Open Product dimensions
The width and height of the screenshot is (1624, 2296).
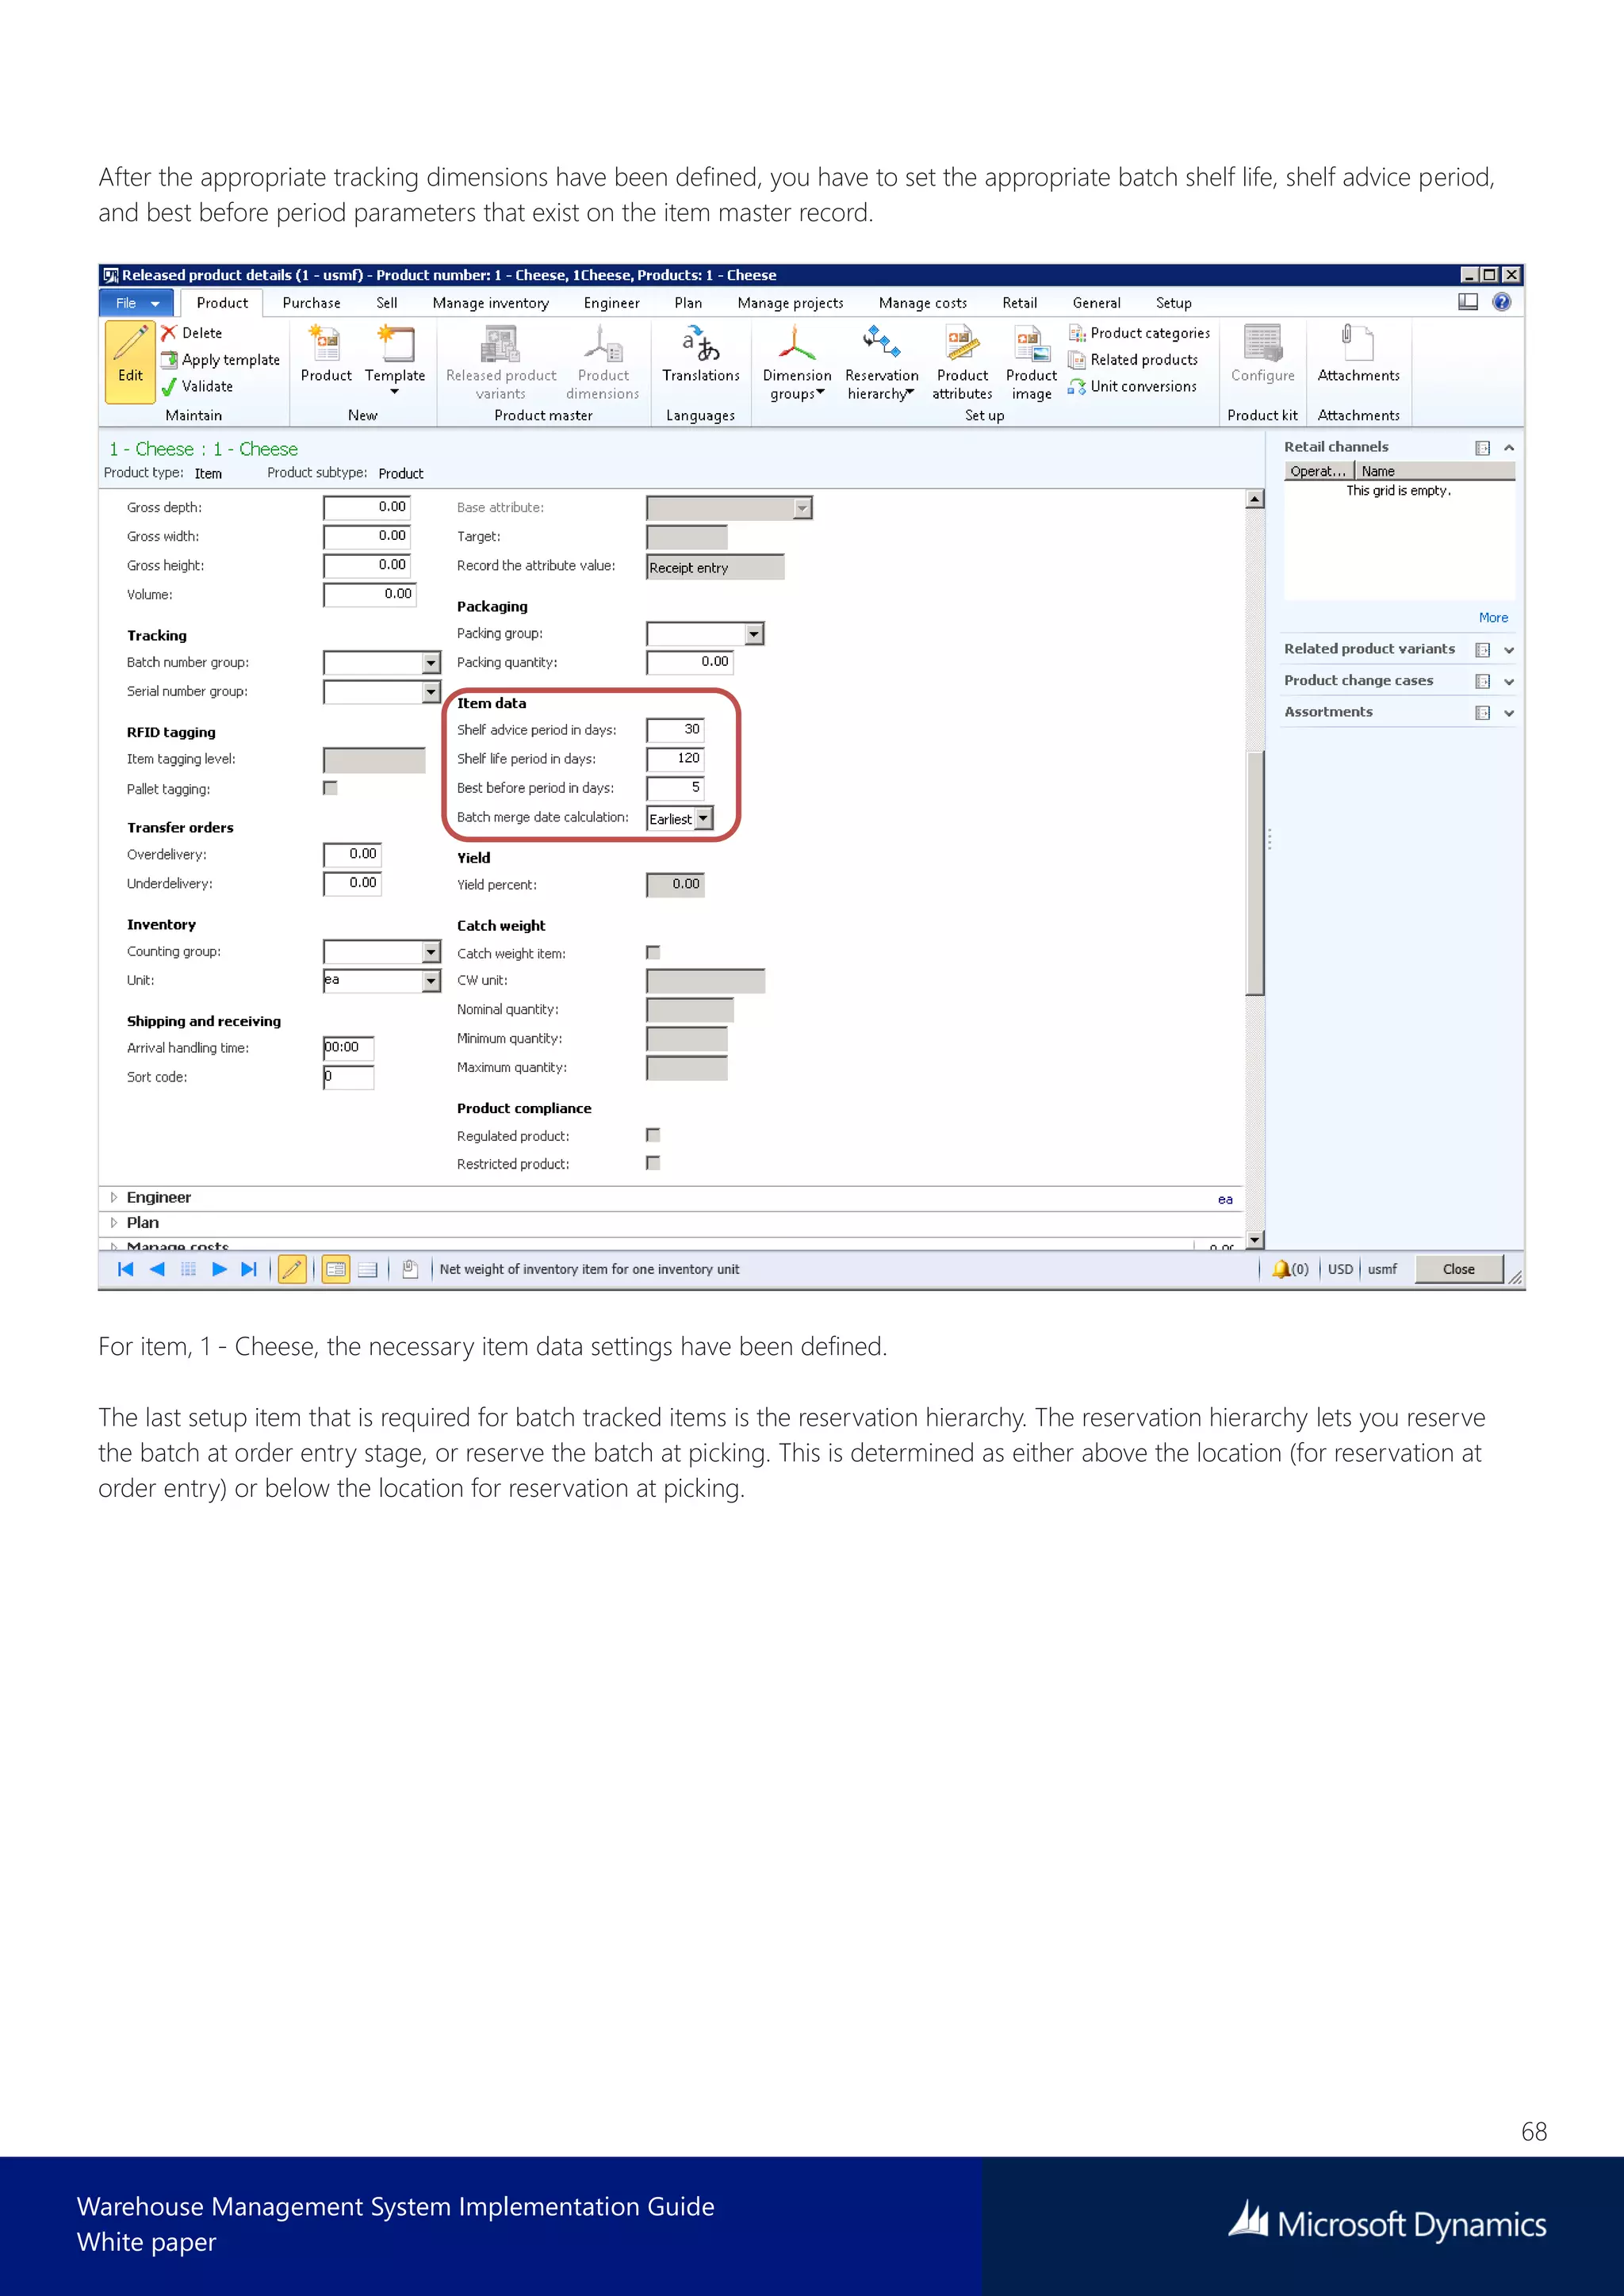coord(603,362)
